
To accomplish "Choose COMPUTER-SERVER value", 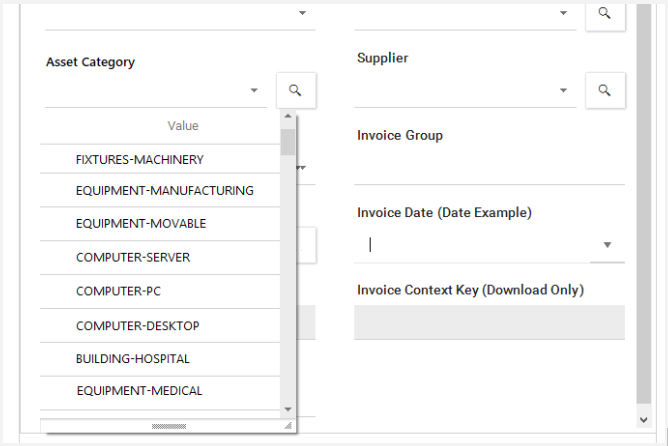I will click(x=160, y=258).
